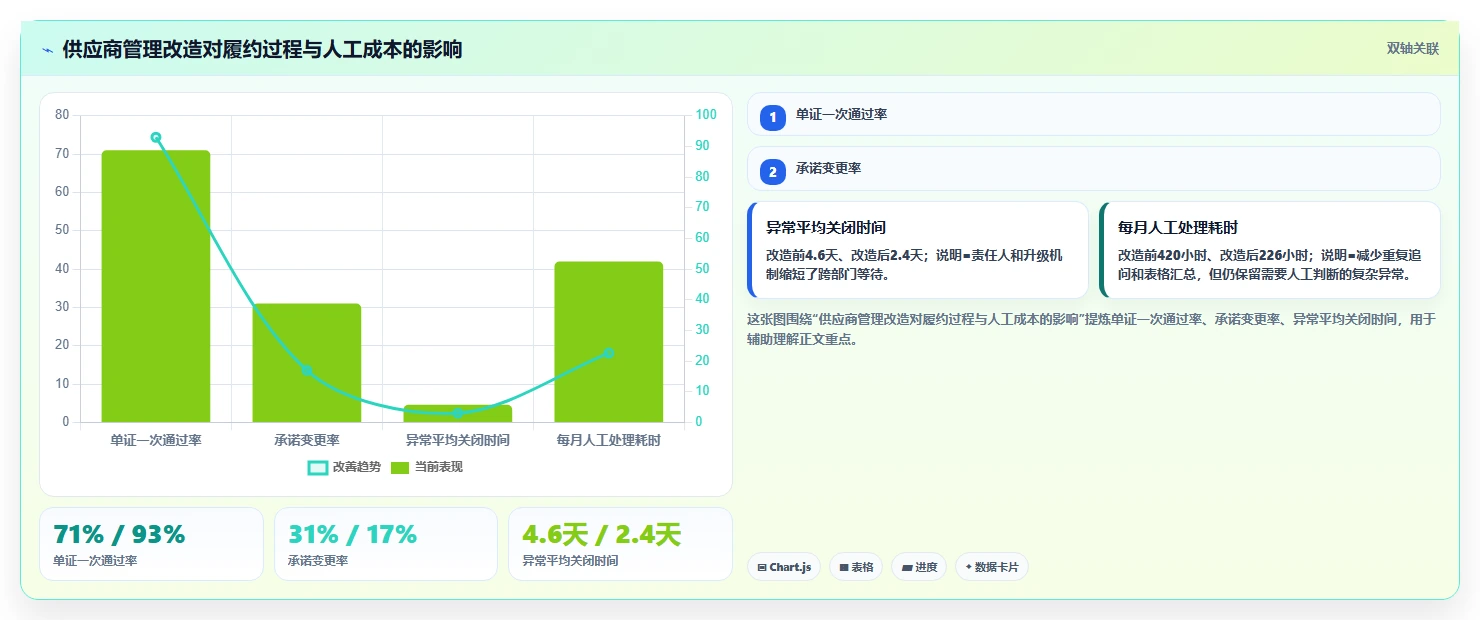Click the 承诺变更率 green bar

tap(307, 363)
